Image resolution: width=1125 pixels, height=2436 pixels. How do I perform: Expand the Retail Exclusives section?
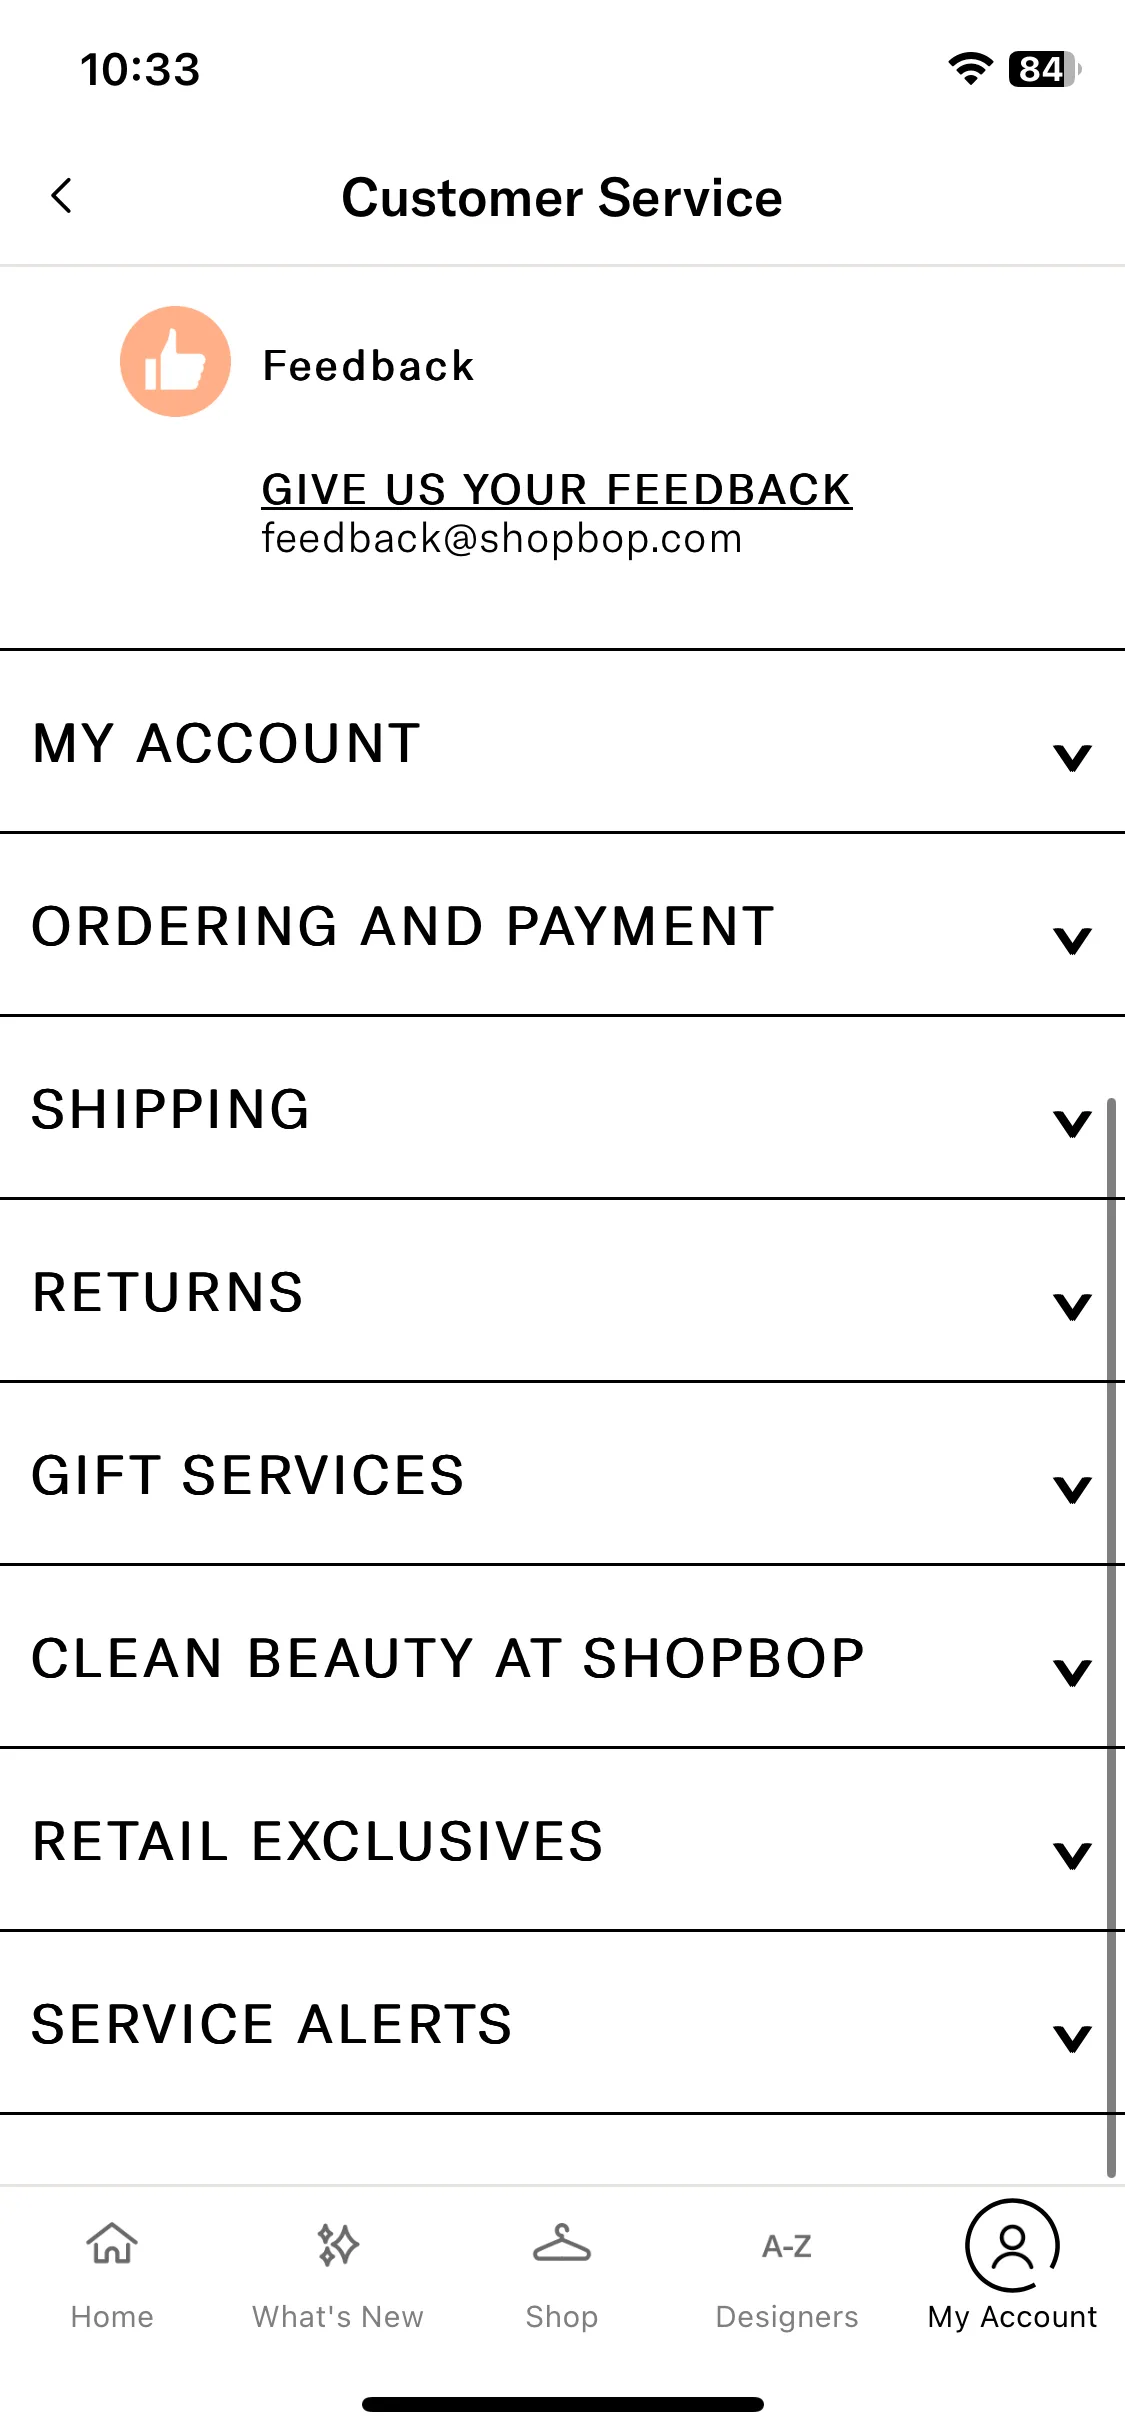click(562, 1840)
